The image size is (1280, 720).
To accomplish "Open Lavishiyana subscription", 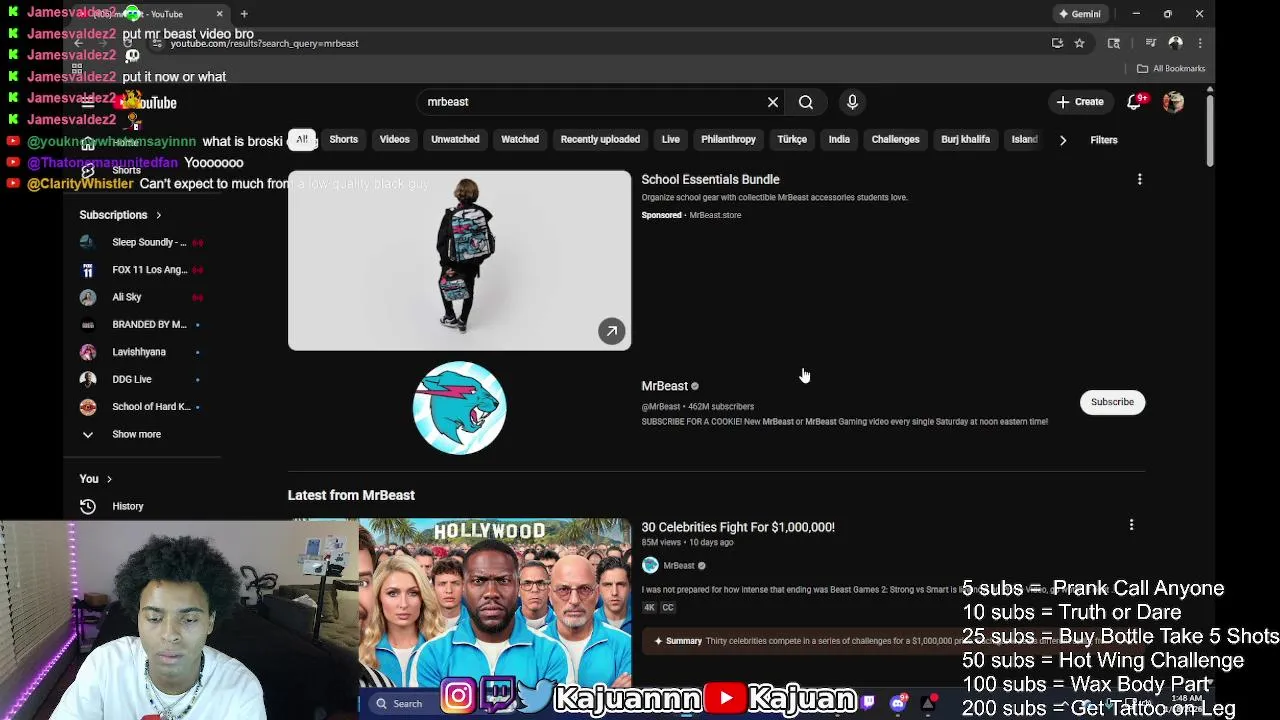I will click(140, 352).
